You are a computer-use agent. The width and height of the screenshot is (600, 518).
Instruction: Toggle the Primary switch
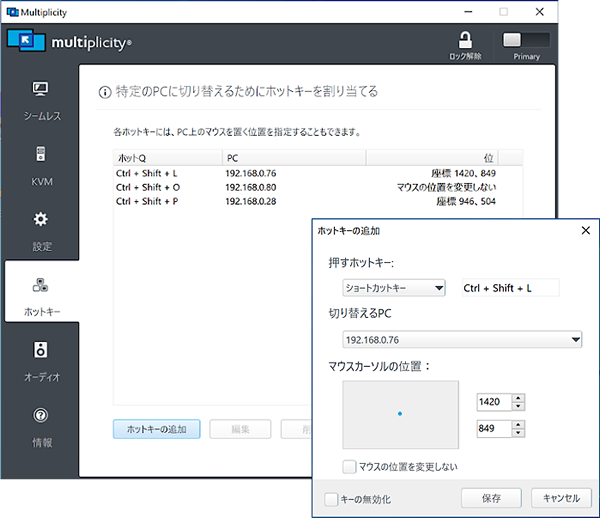point(526,40)
